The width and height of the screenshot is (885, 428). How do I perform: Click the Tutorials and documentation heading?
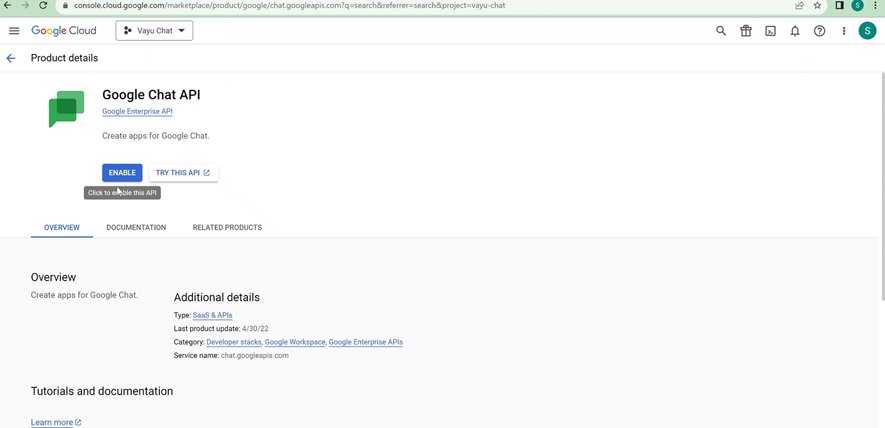click(x=102, y=391)
